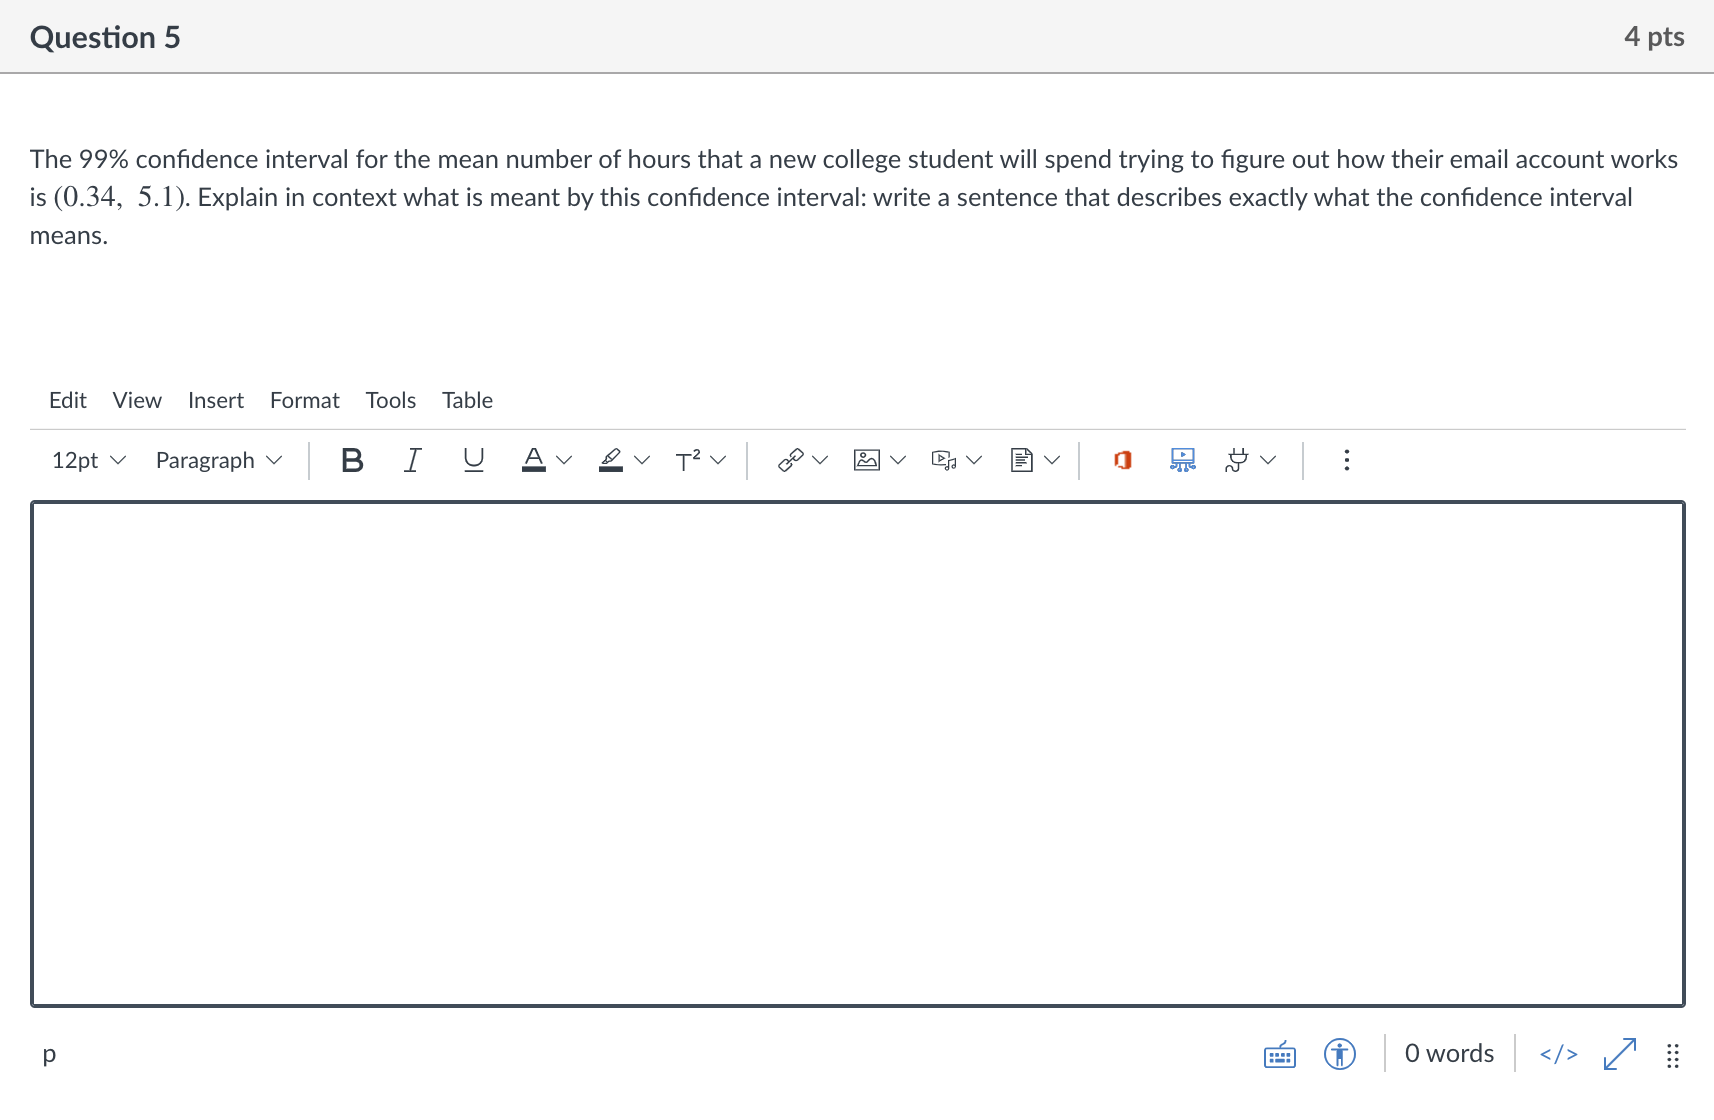1714x1120 pixels.
Task: Insert an image with the picture icon
Action: coord(867,460)
